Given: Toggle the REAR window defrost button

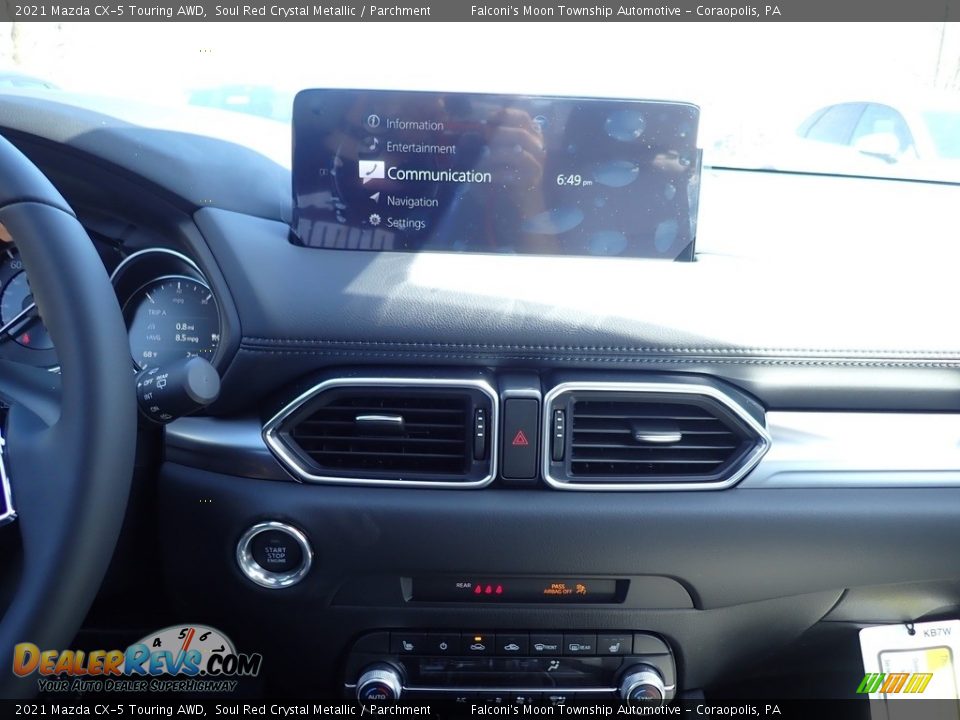Looking at the screenshot, I should coord(579,645).
